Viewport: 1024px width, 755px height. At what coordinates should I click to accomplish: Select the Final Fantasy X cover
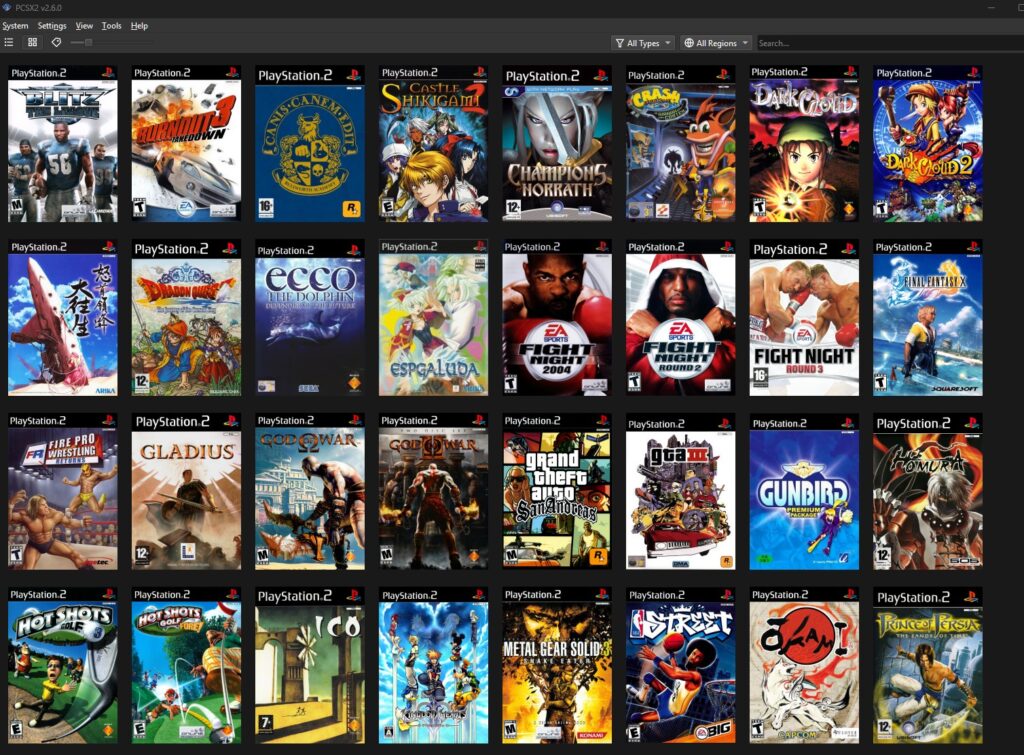click(x=927, y=318)
